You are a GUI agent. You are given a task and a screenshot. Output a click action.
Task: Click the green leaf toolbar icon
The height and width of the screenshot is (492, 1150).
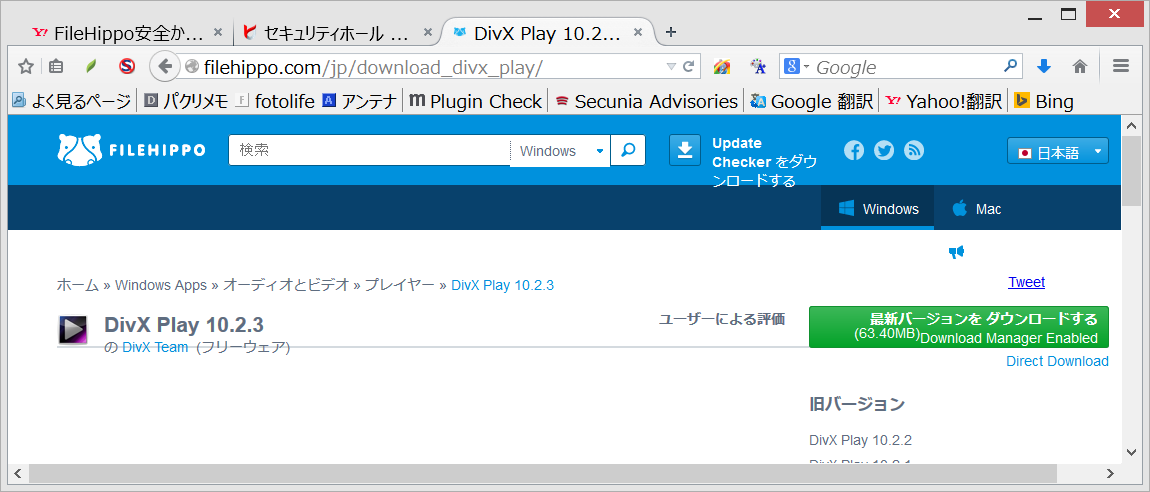click(x=91, y=67)
